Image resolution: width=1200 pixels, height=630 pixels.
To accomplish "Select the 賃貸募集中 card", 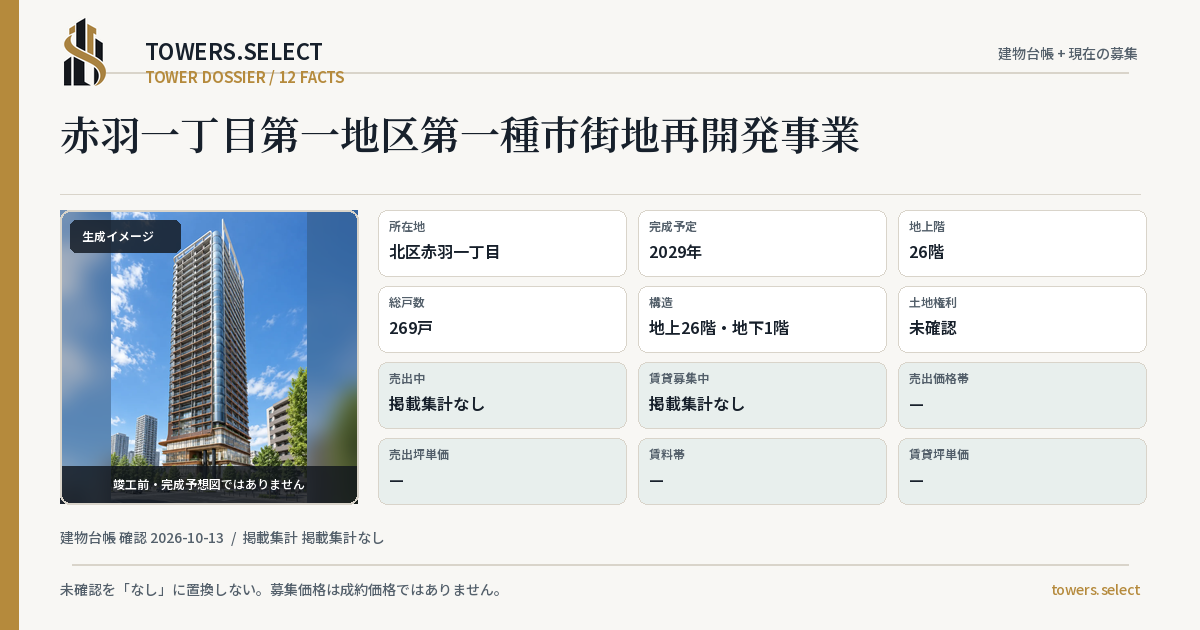I will tap(762, 395).
